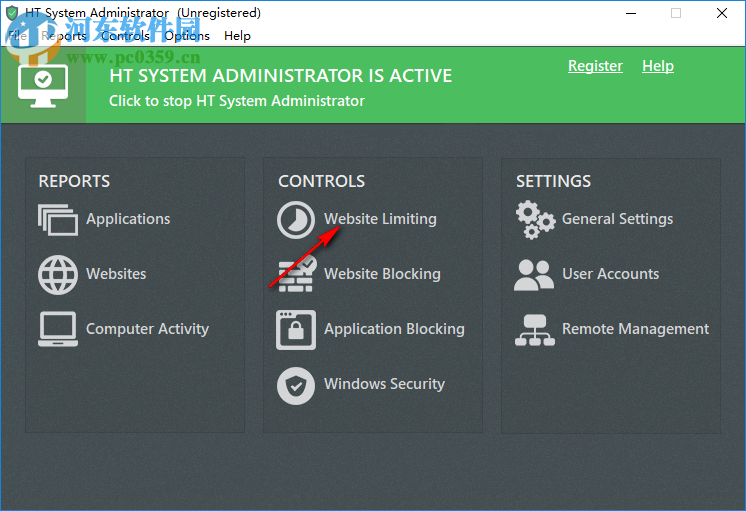Open Website Blocking label
The width and height of the screenshot is (746, 511).
[383, 274]
